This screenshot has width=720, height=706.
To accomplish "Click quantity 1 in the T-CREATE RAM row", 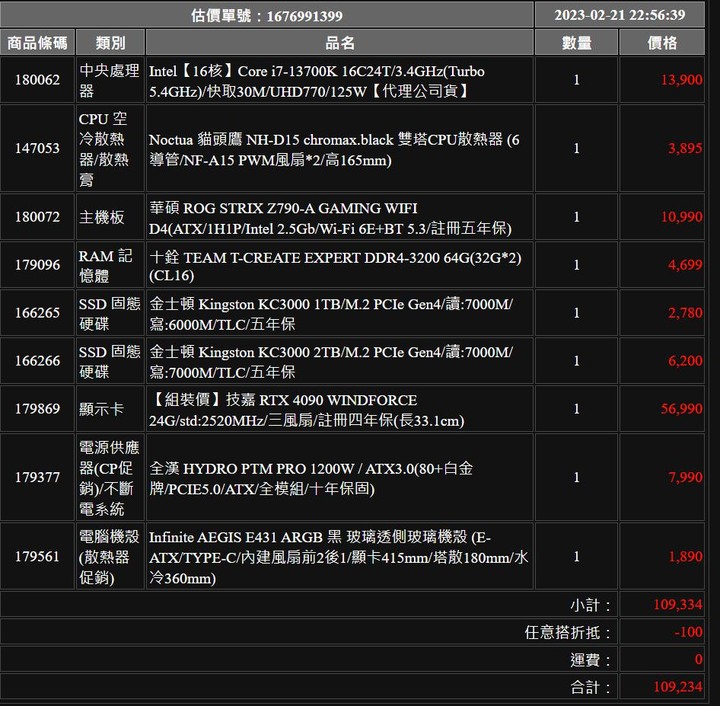I will coord(576,265).
